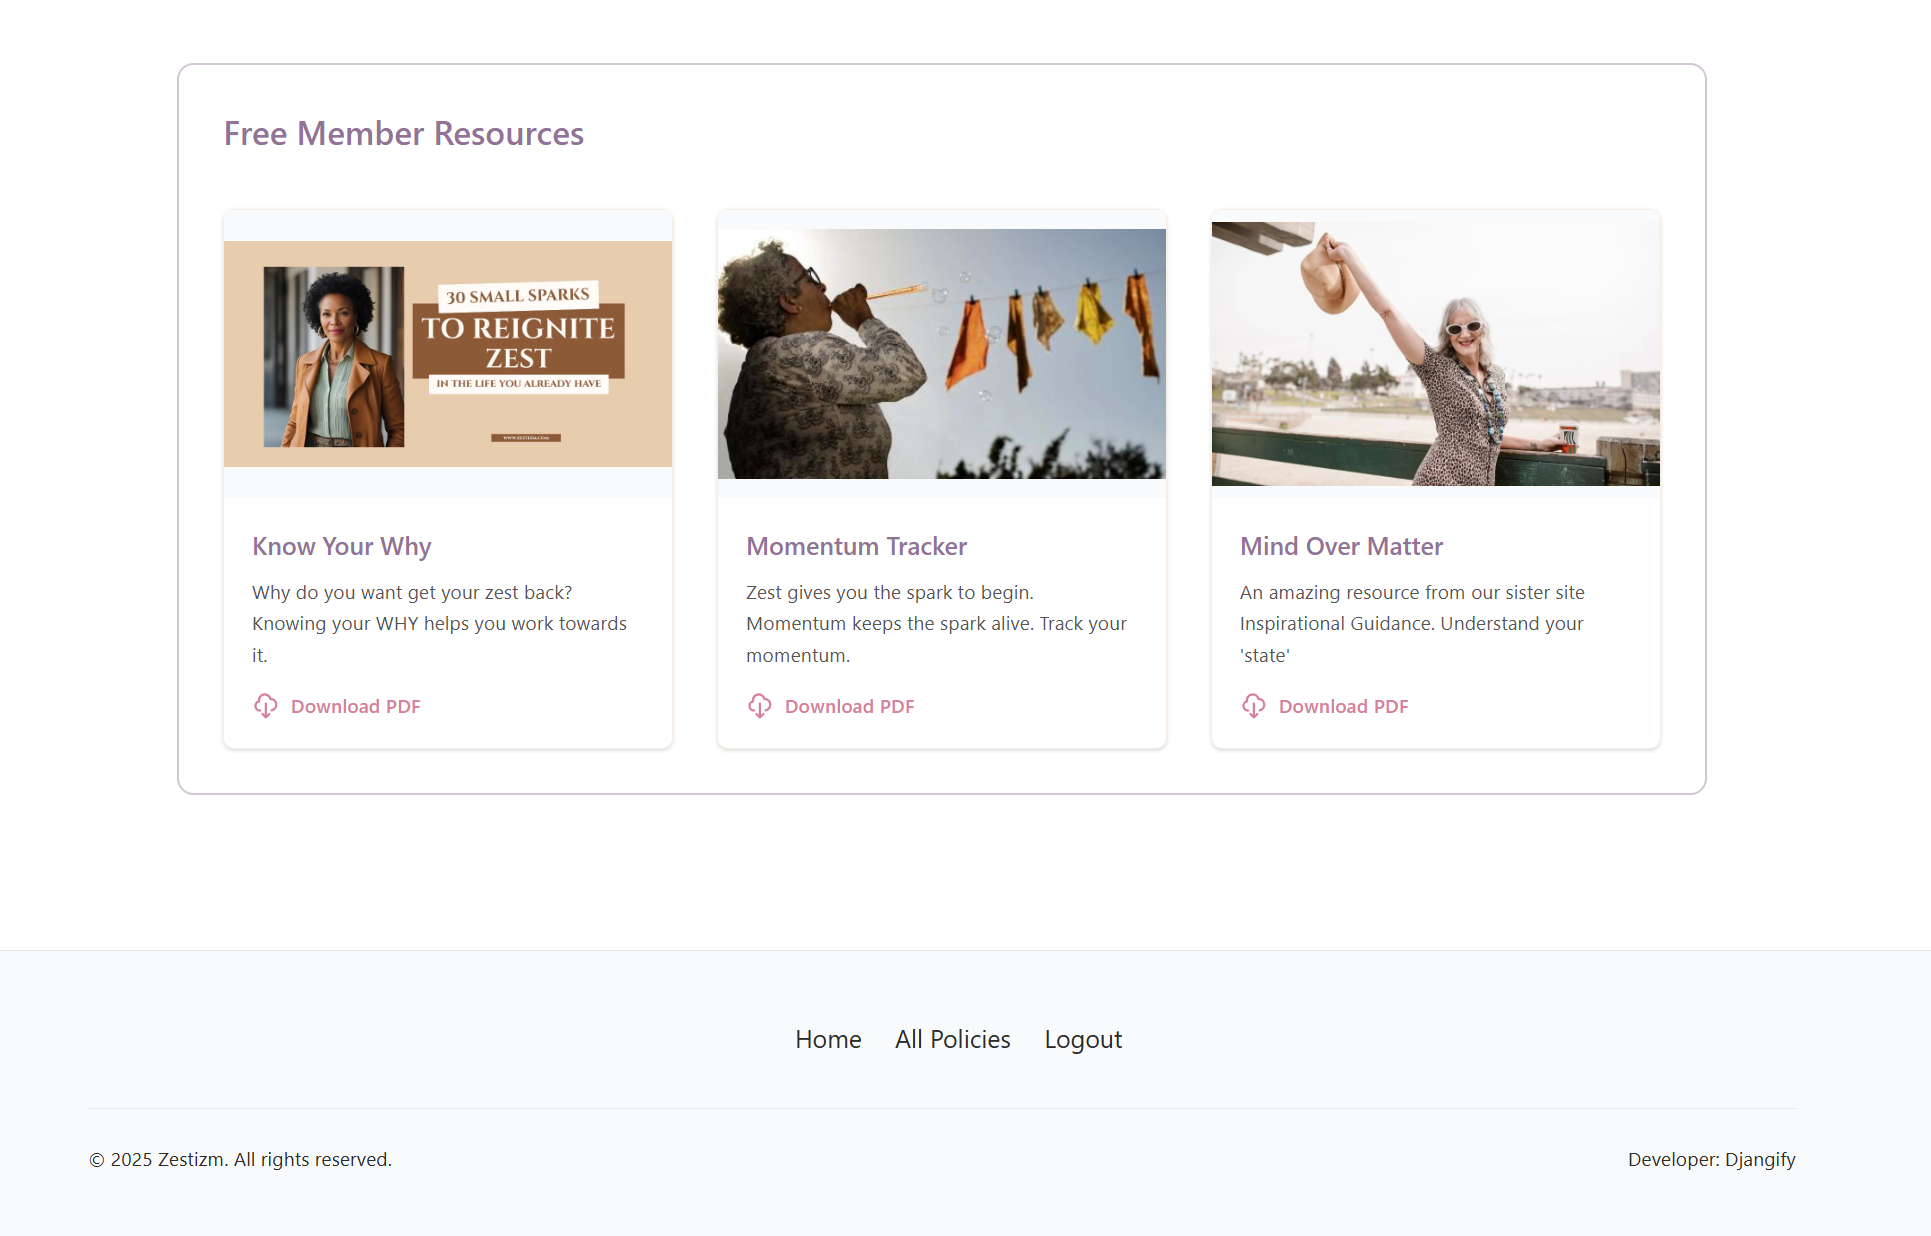The image size is (1931, 1236).
Task: Click the Know Your Why description text
Action: 438,623
